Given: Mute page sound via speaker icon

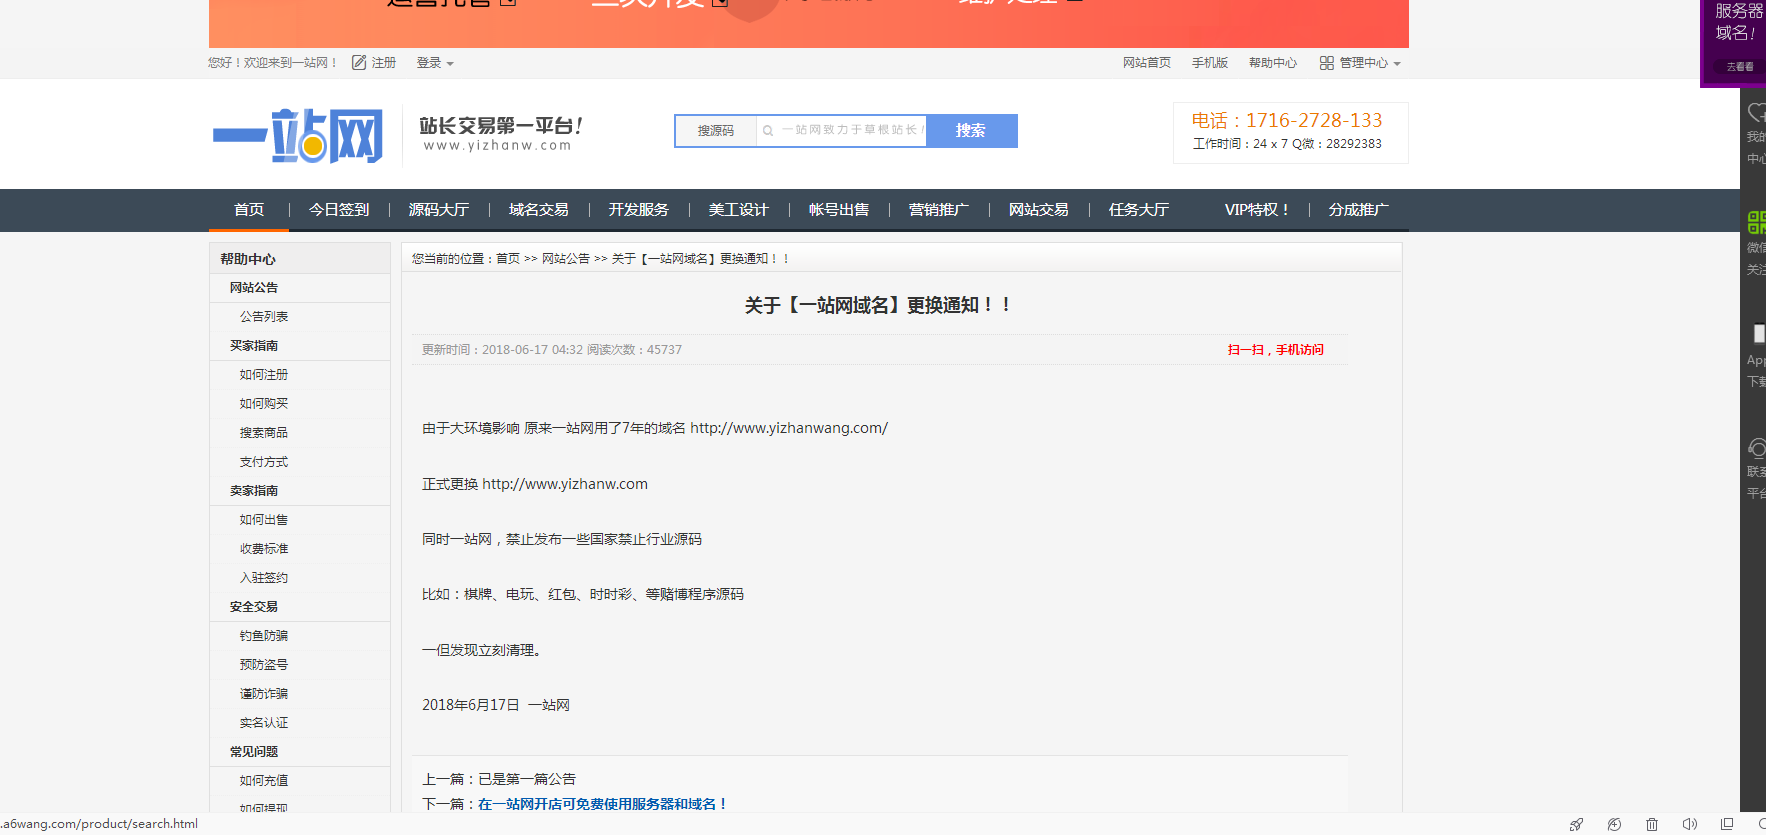Looking at the screenshot, I should tap(1689, 824).
